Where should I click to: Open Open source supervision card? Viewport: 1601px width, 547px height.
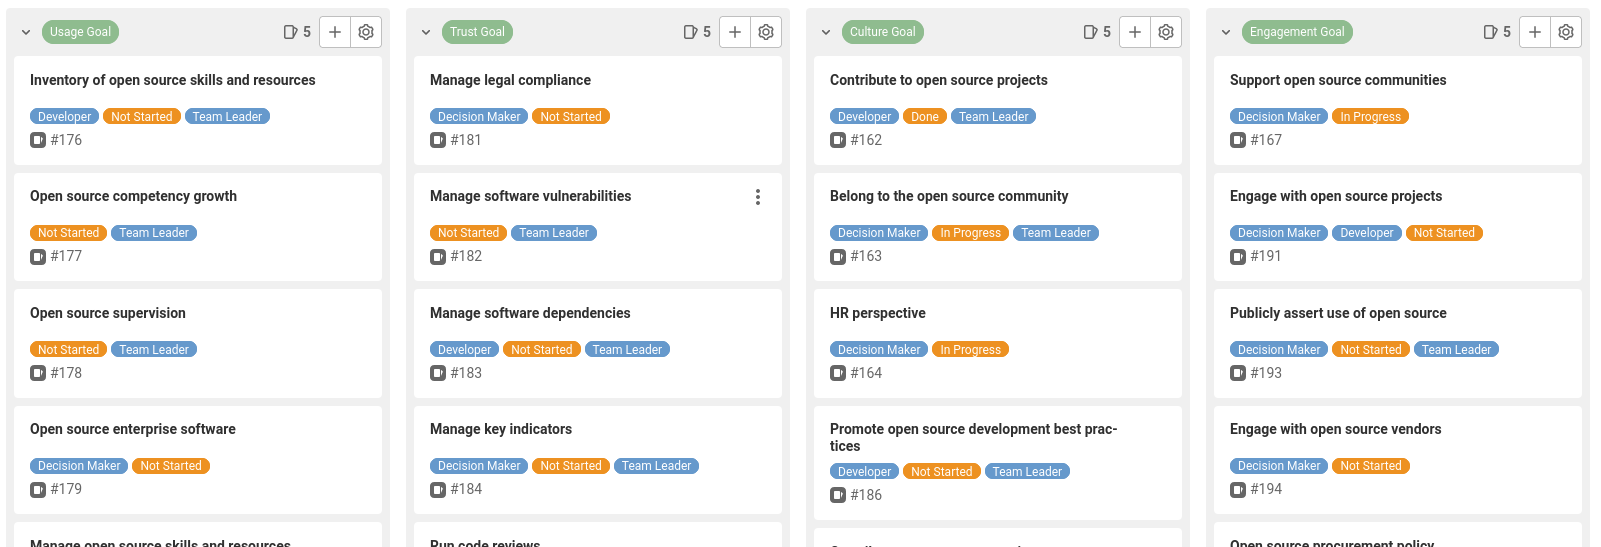pyautogui.click(x=108, y=313)
